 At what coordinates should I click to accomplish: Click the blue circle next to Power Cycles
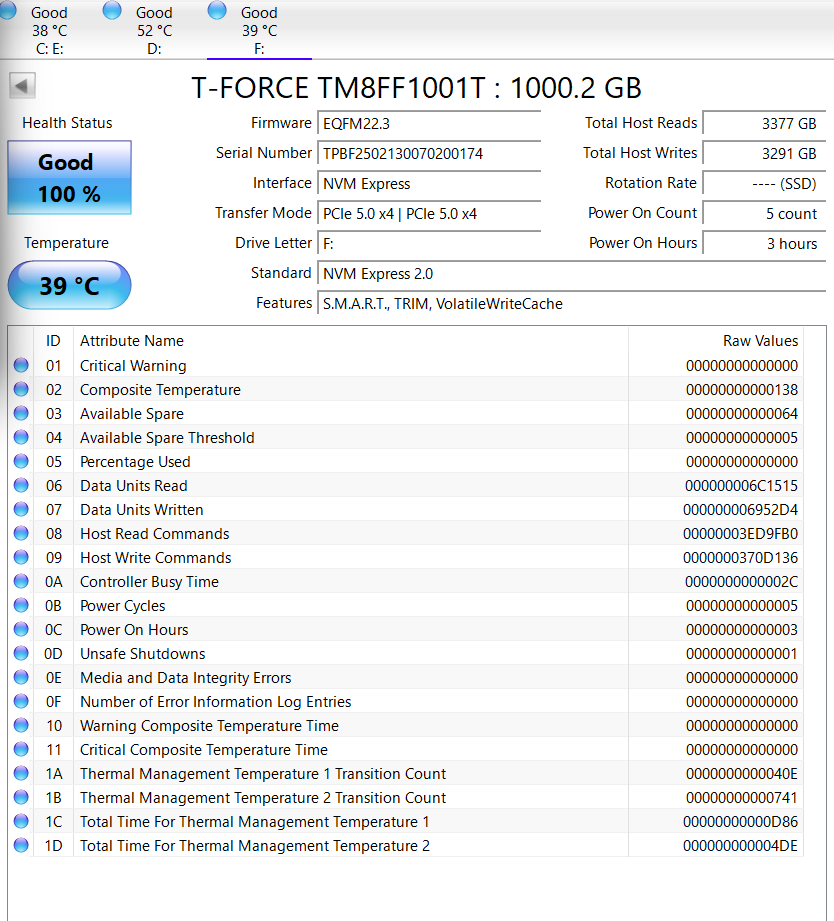pyautogui.click(x=21, y=605)
